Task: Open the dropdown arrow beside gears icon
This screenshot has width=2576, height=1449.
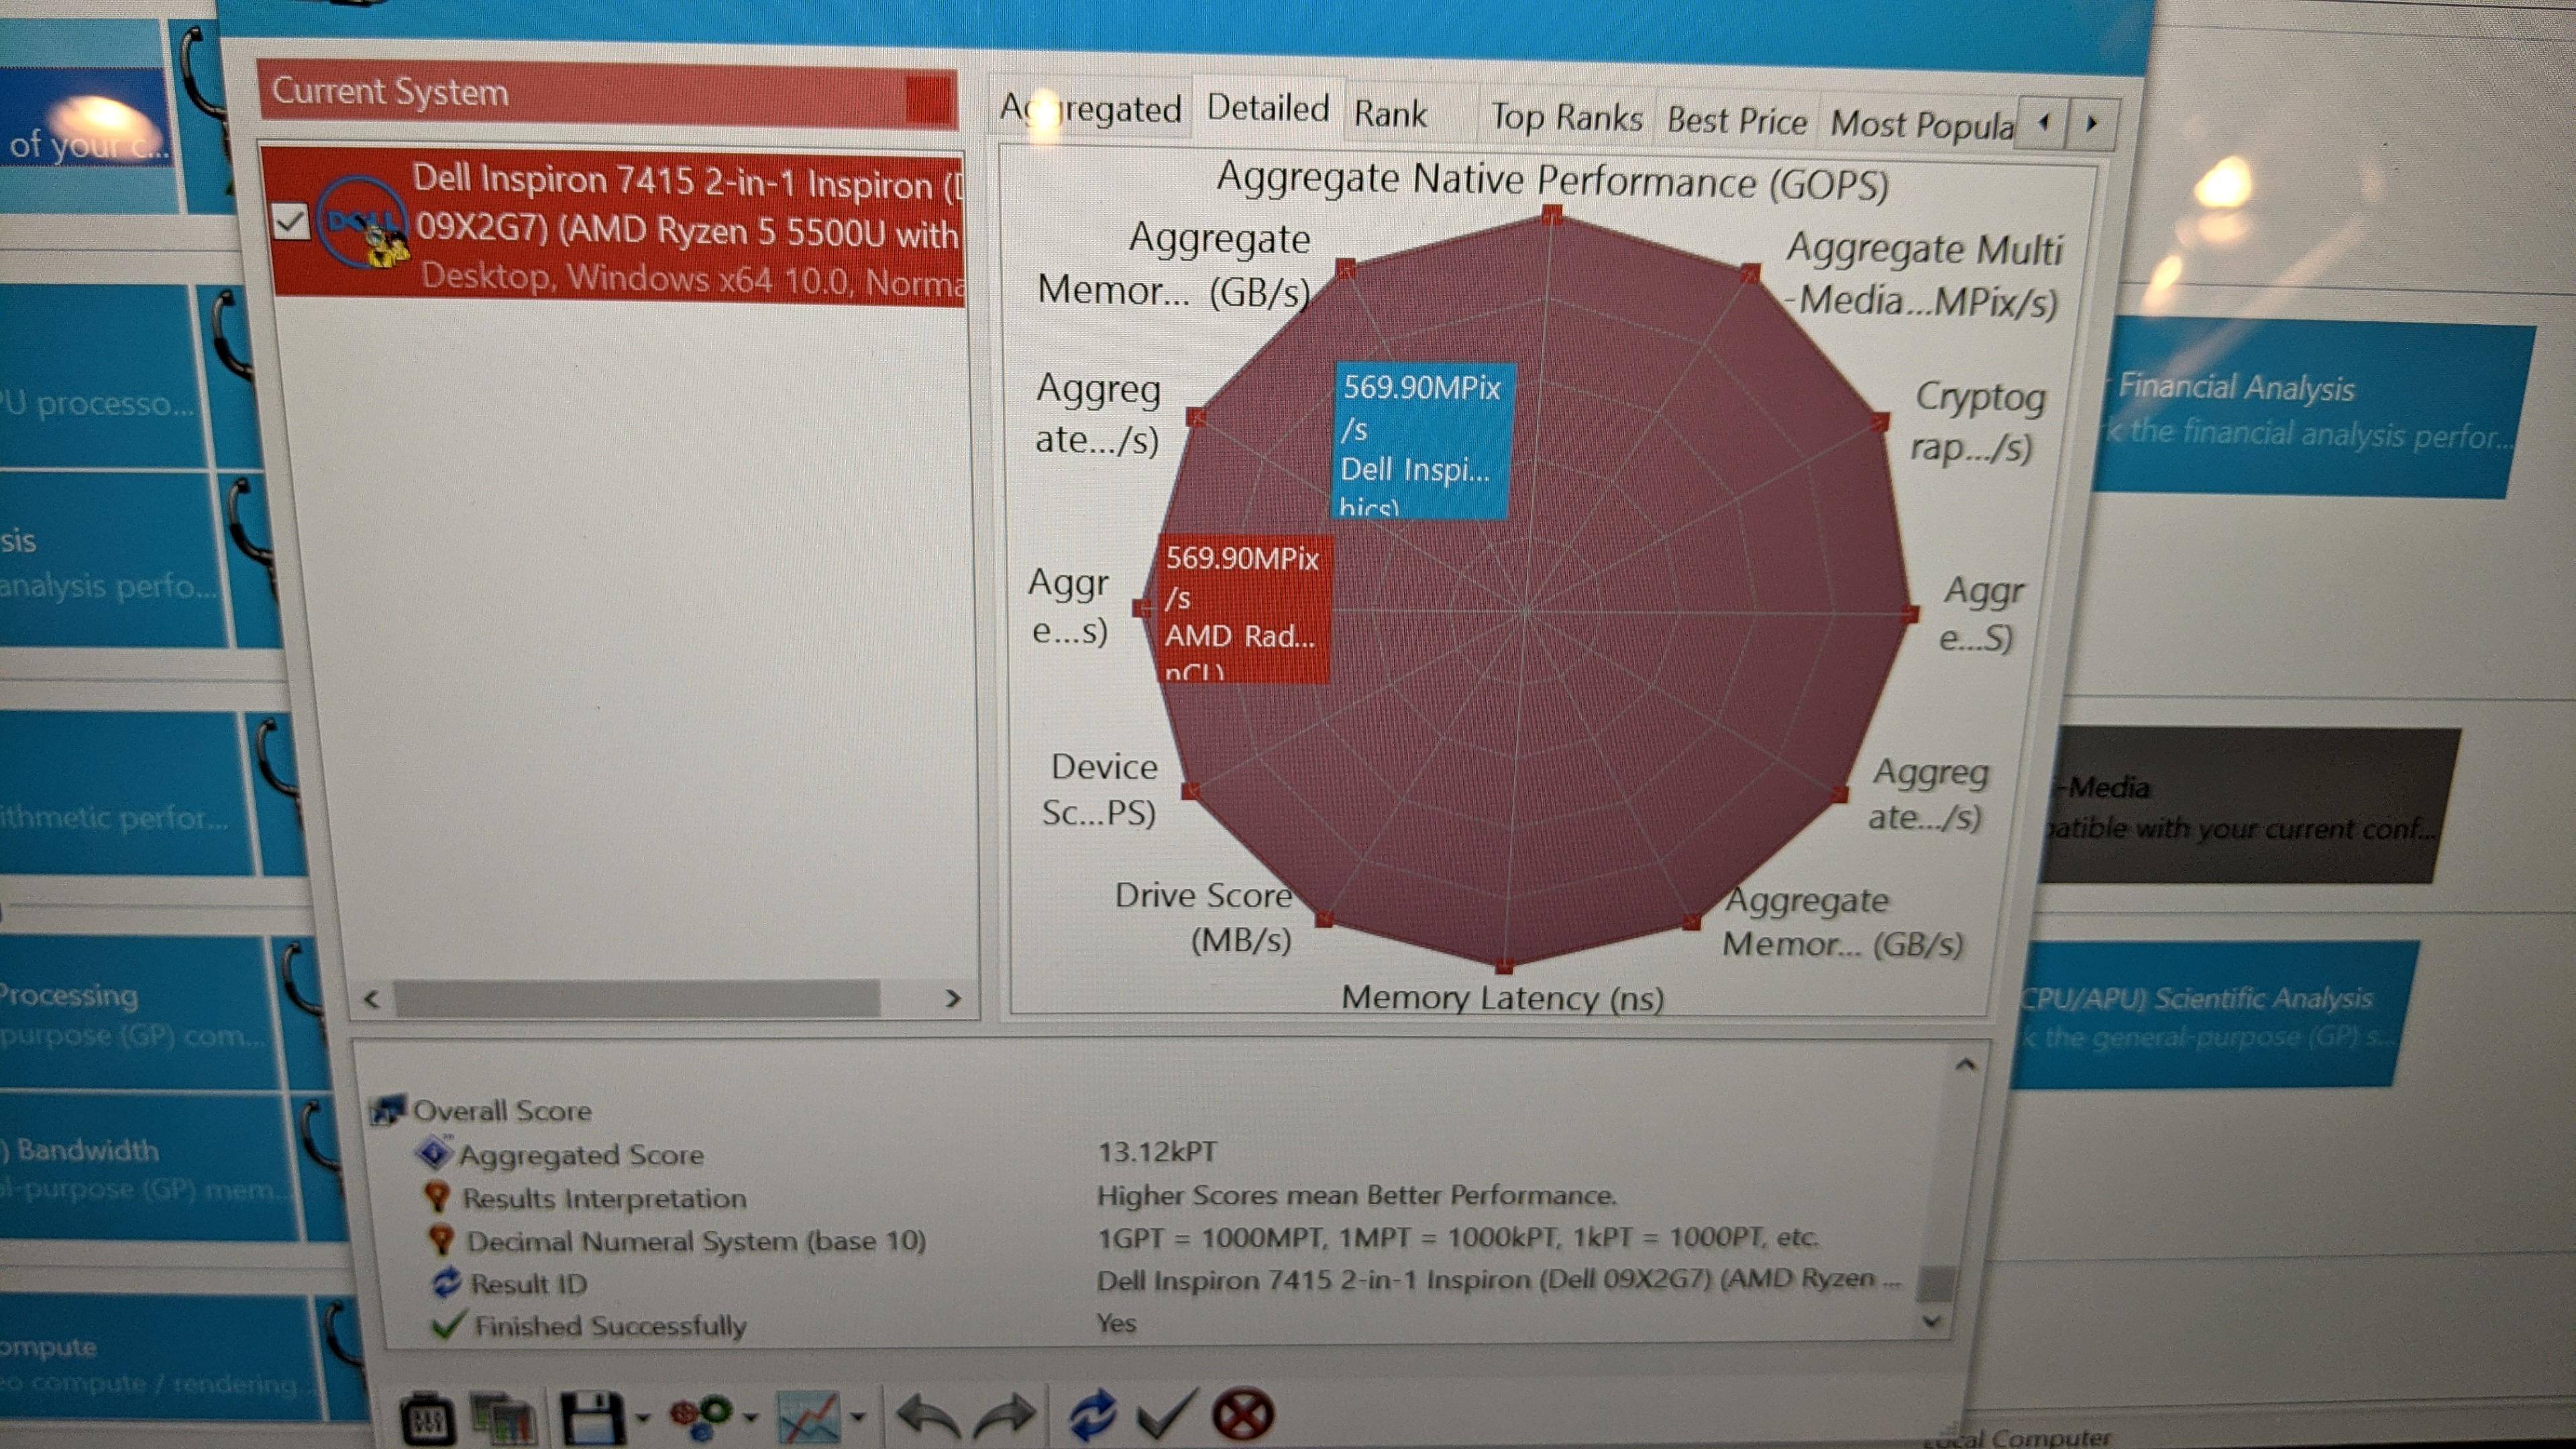Action: 752,1417
